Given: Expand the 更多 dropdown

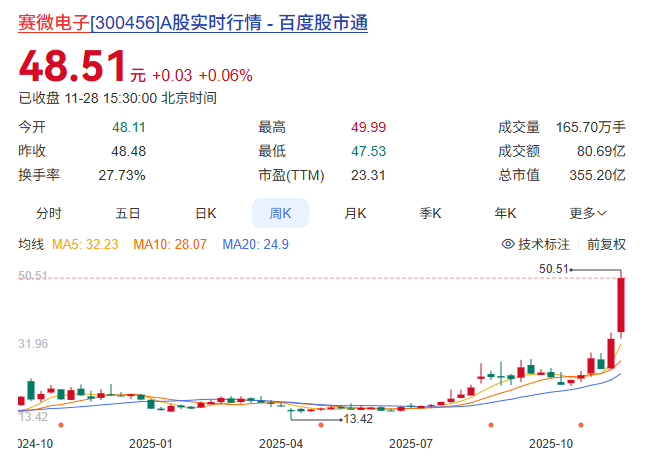Looking at the screenshot, I should pos(588,213).
